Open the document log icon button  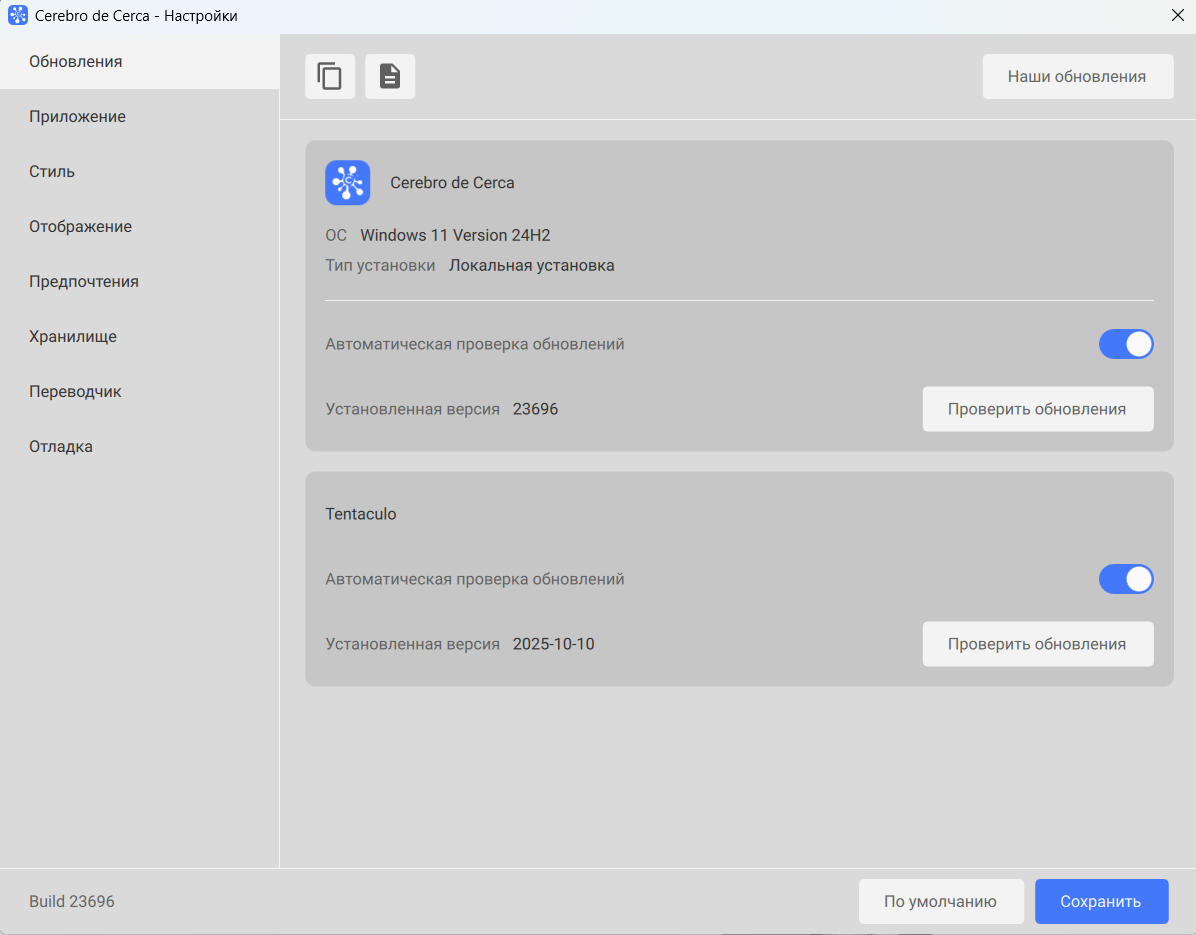pos(390,77)
